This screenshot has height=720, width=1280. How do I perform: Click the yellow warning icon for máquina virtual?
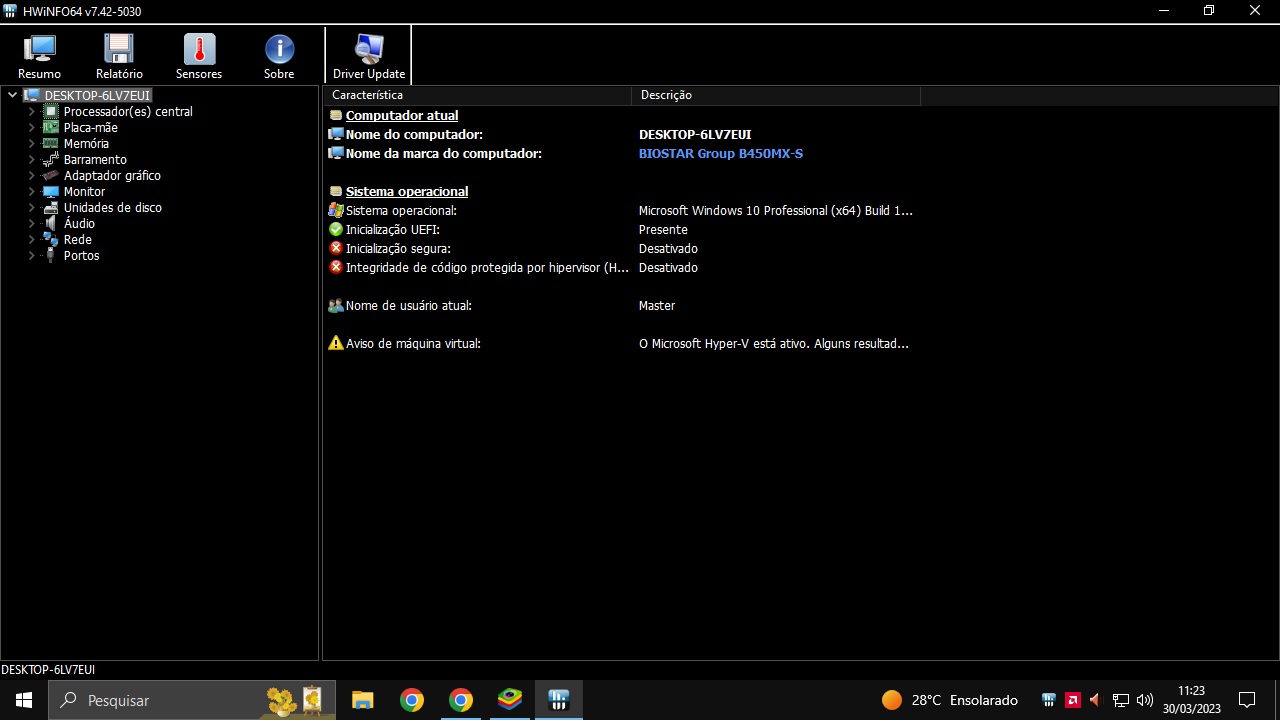336,343
